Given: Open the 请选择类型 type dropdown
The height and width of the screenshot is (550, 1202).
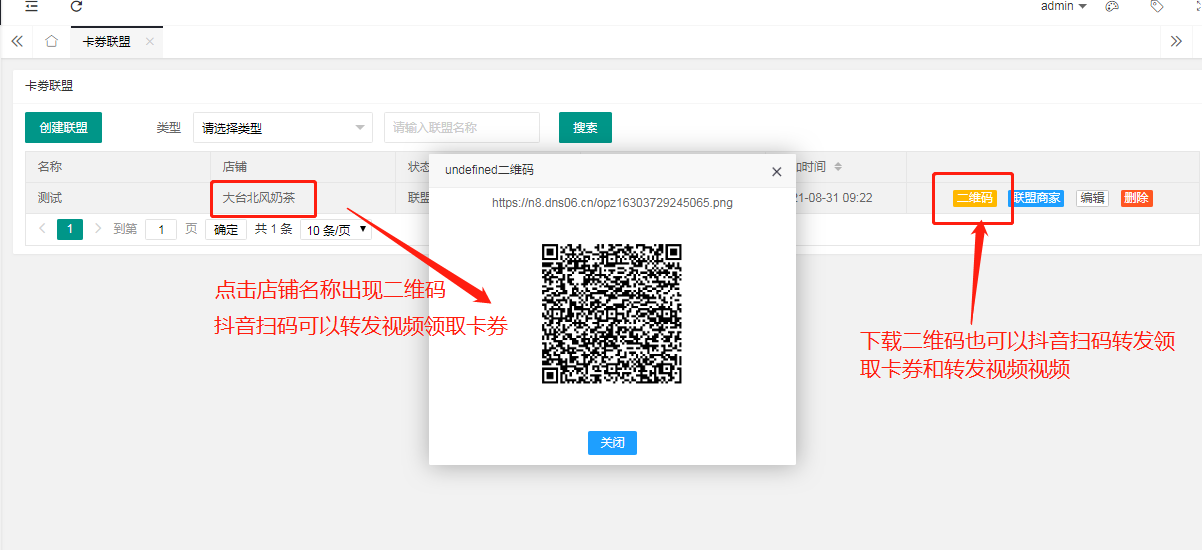Looking at the screenshot, I should [x=282, y=128].
